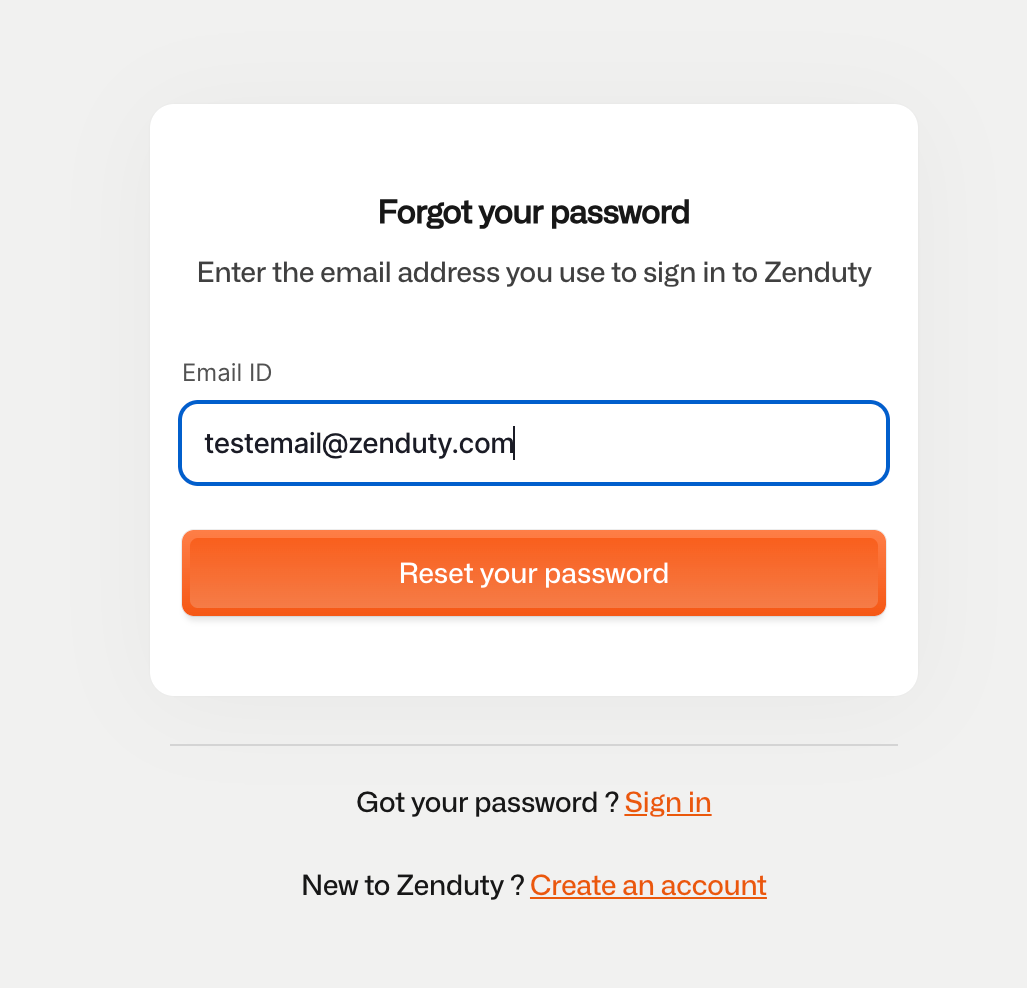Click the zenduty.com domain in the email field
1027x988 pixels.
pos(431,443)
